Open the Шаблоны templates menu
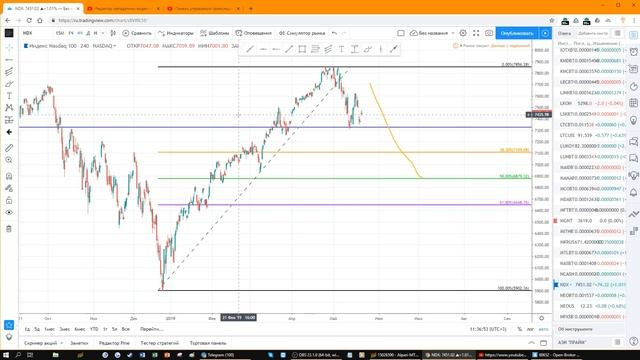The image size is (640, 360). click(x=214, y=33)
